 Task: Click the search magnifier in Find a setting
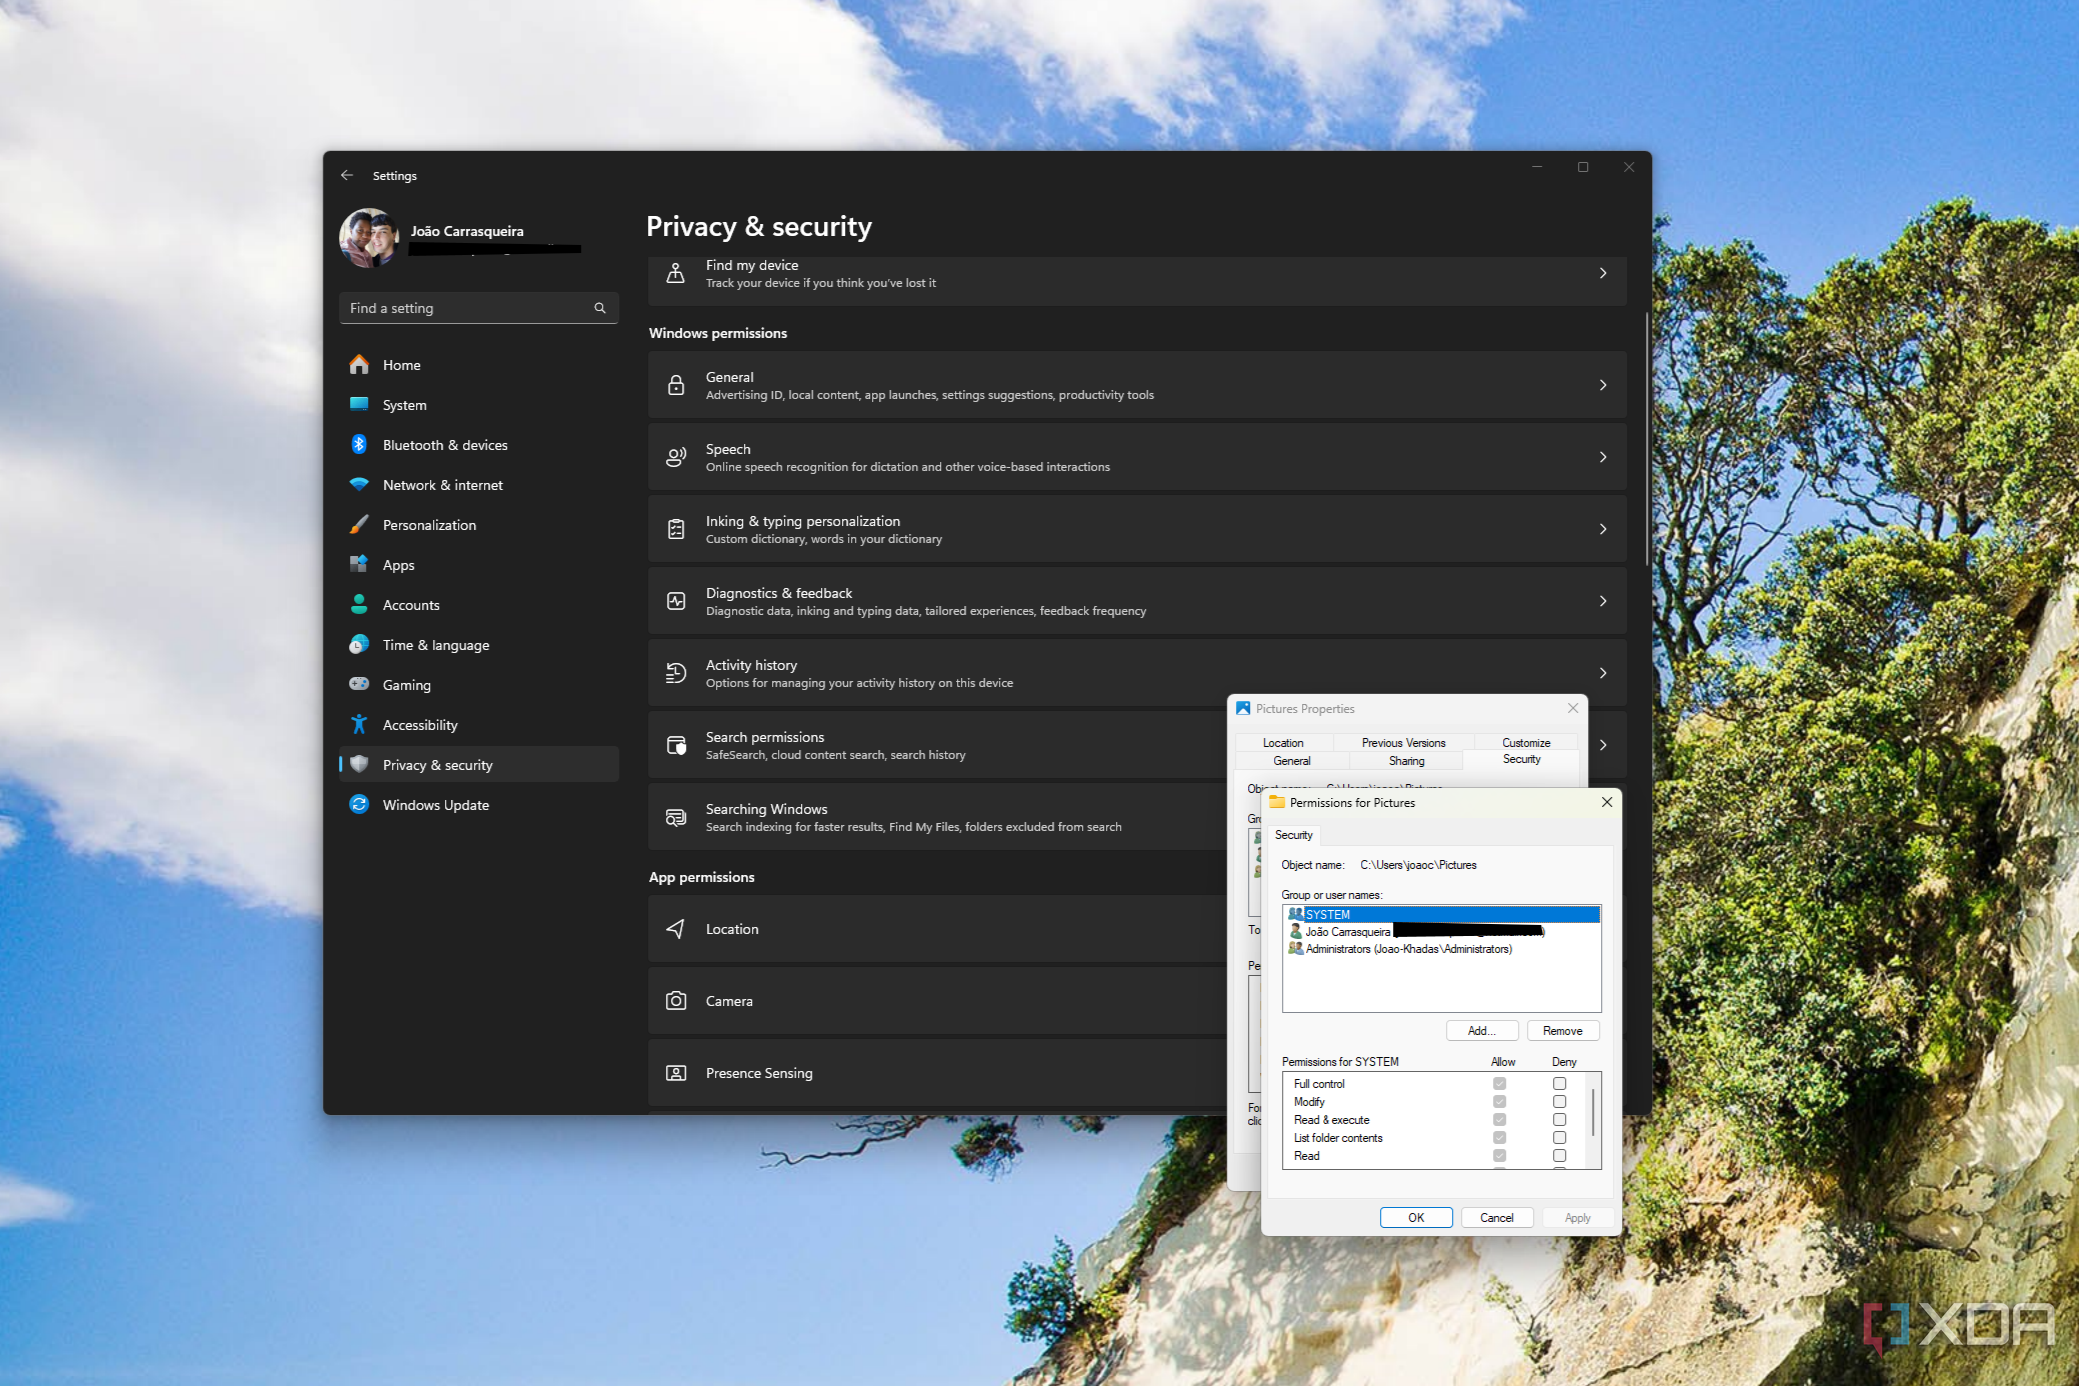pos(600,308)
